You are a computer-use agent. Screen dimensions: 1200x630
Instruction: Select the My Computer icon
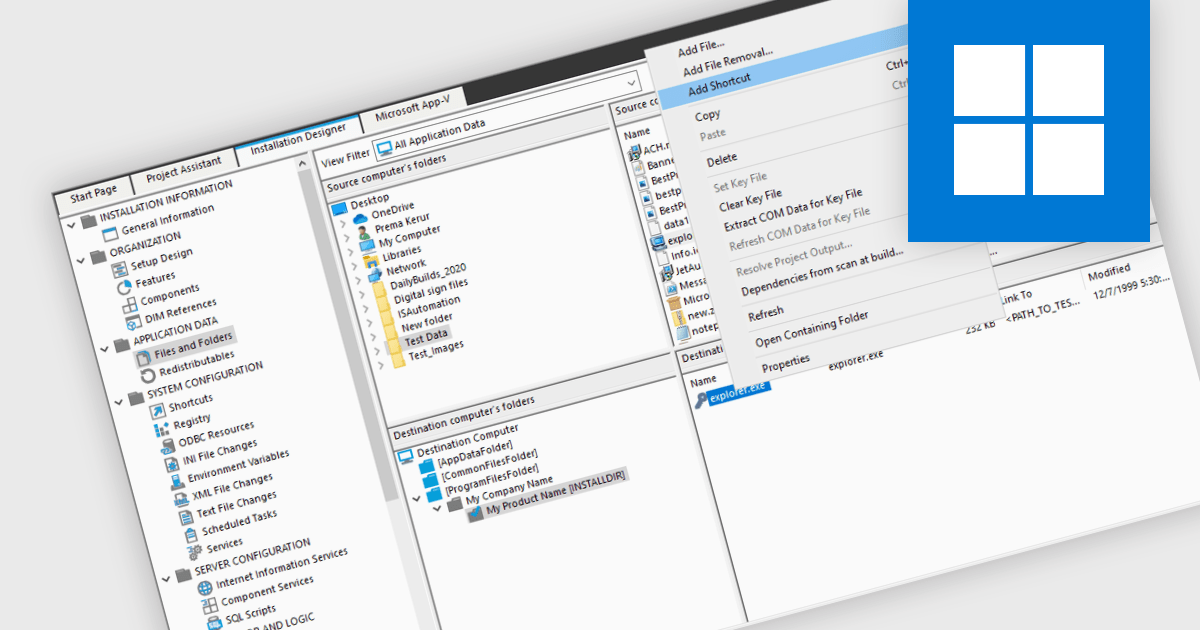tap(369, 245)
